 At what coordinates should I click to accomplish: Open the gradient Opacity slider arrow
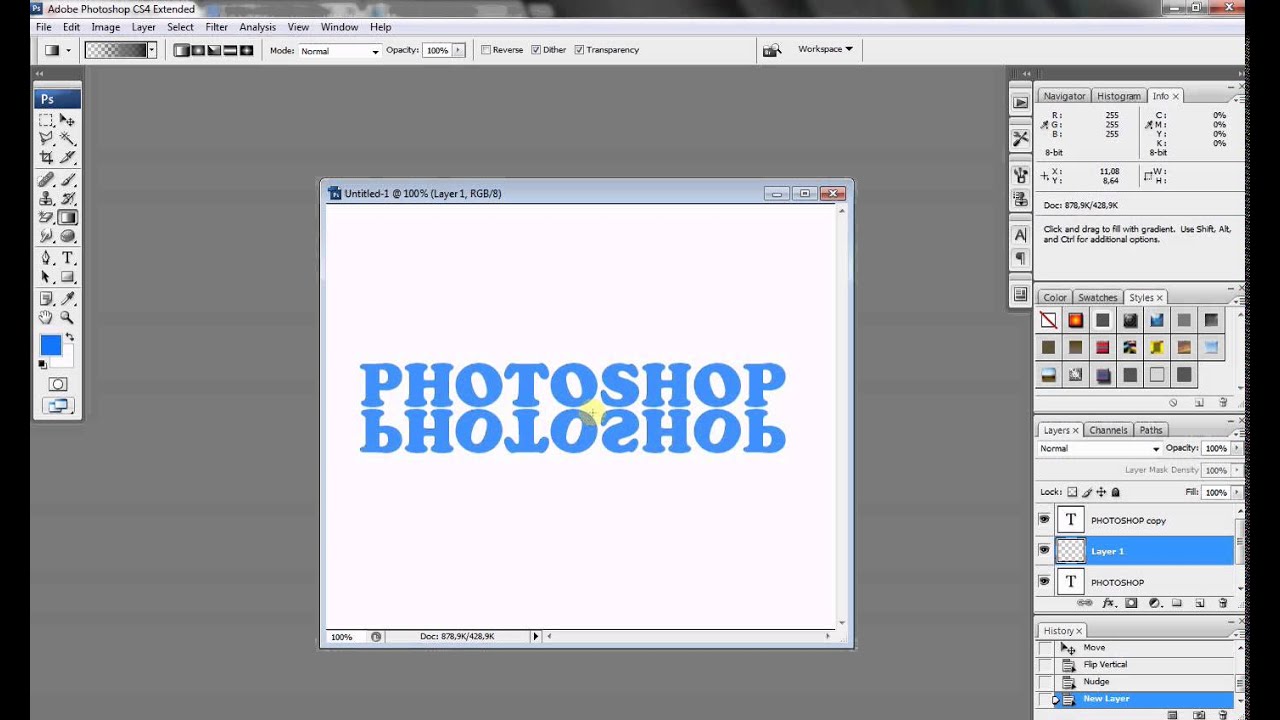(x=459, y=50)
